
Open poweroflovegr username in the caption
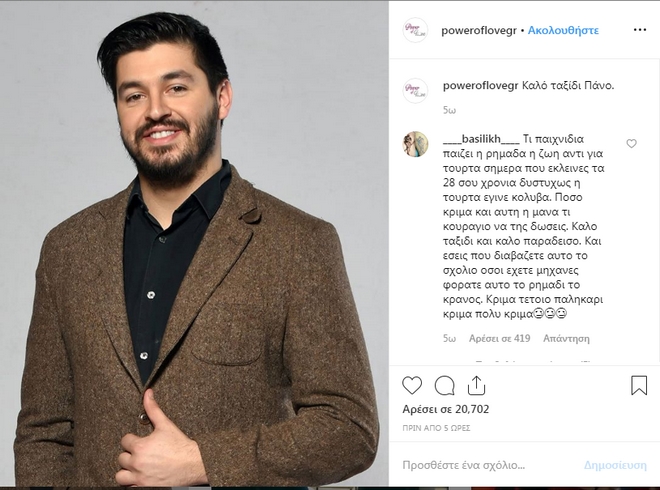(x=480, y=86)
